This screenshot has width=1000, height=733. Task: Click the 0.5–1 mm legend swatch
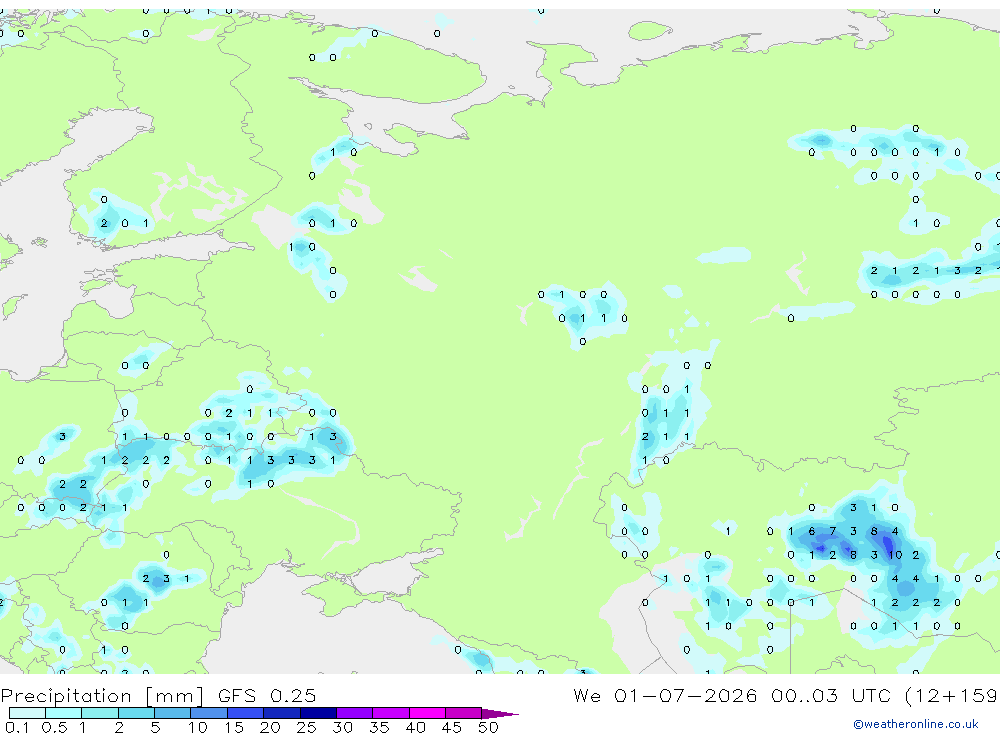(63, 713)
